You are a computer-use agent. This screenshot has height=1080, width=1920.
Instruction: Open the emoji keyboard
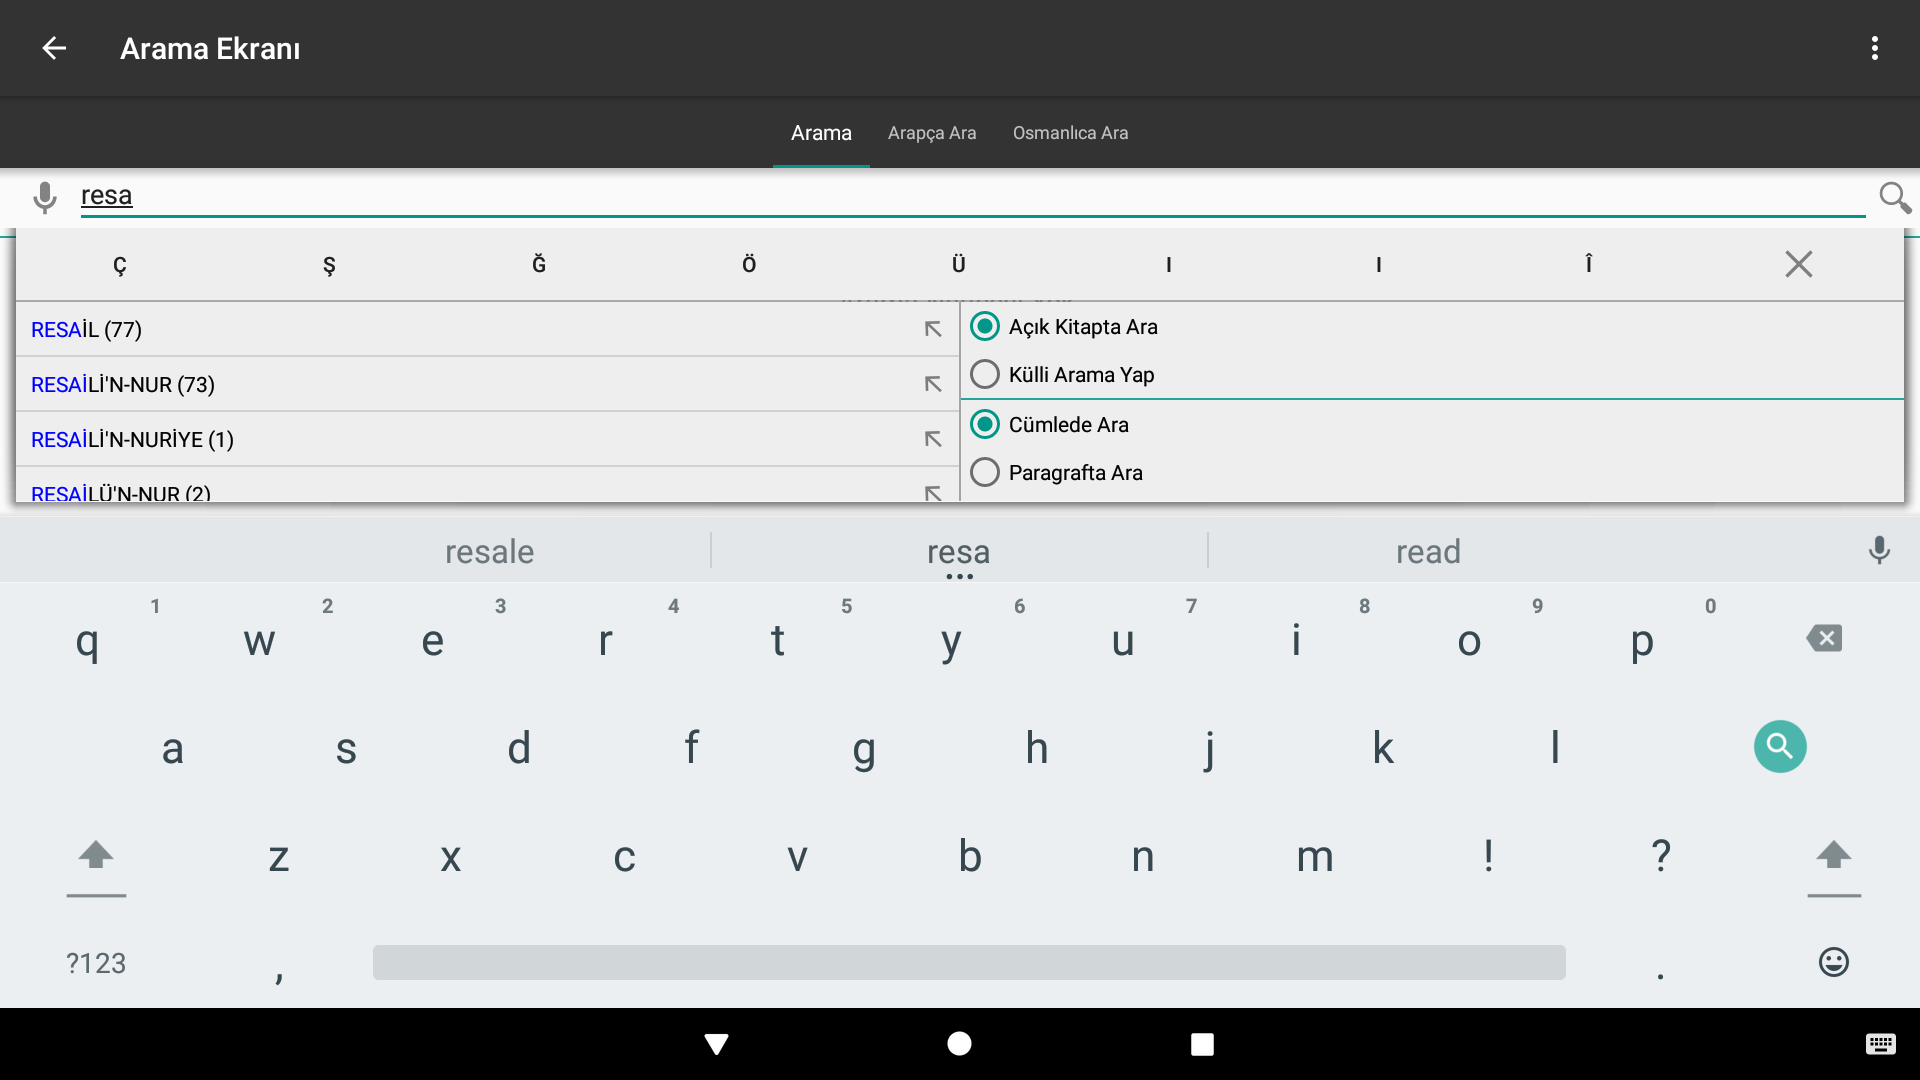[x=1833, y=962]
